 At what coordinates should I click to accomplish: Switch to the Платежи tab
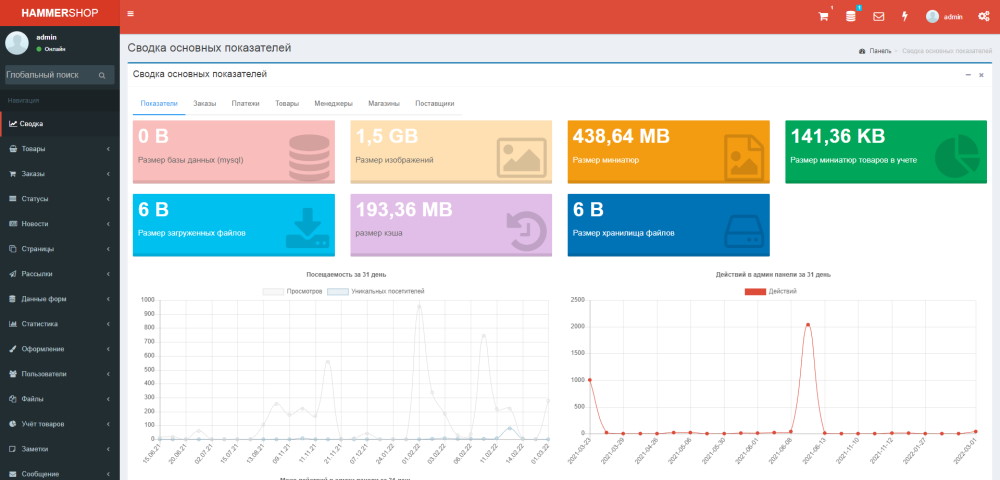click(246, 103)
